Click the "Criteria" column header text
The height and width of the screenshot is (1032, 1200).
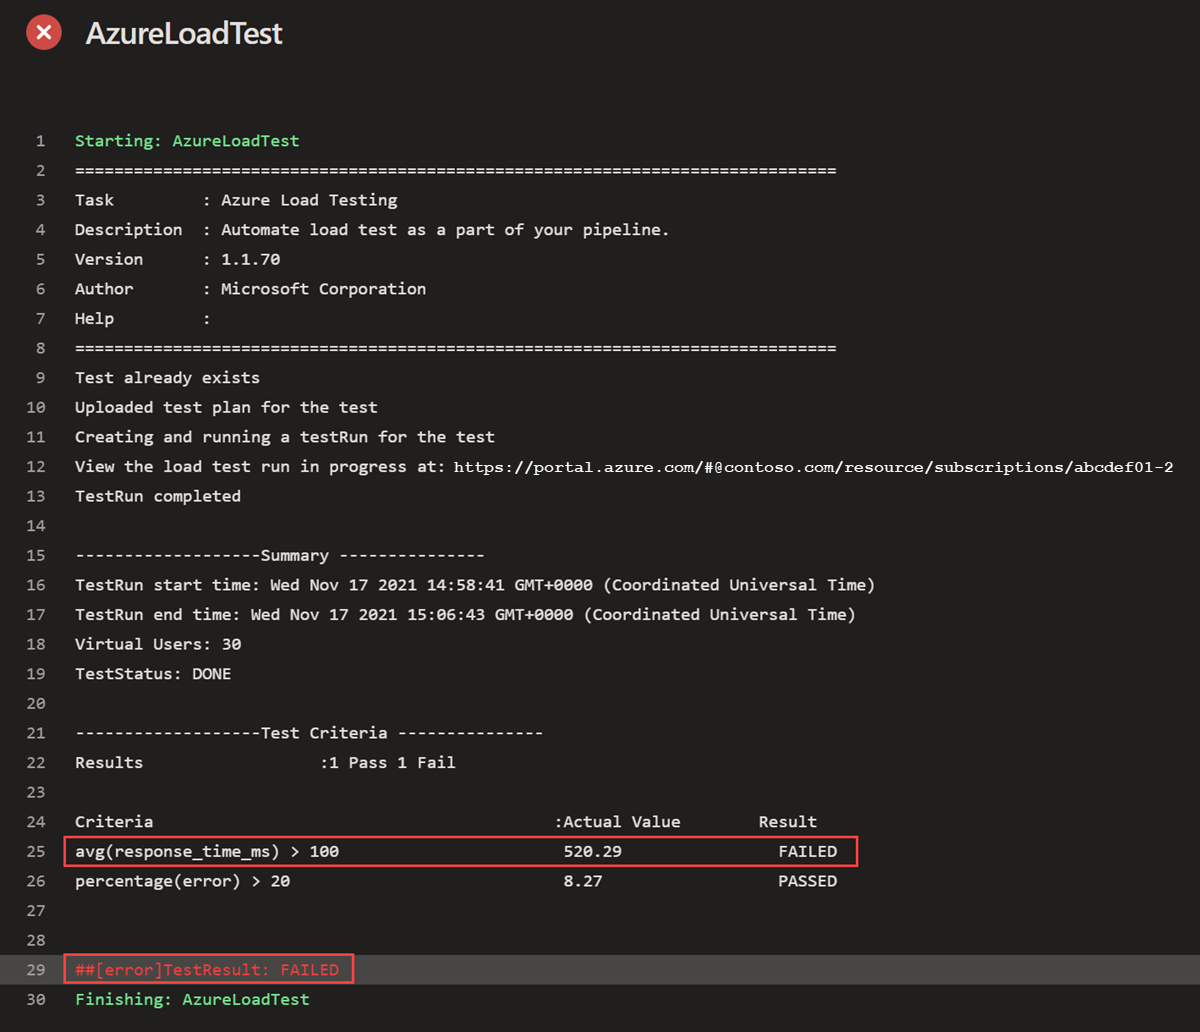tap(114, 822)
